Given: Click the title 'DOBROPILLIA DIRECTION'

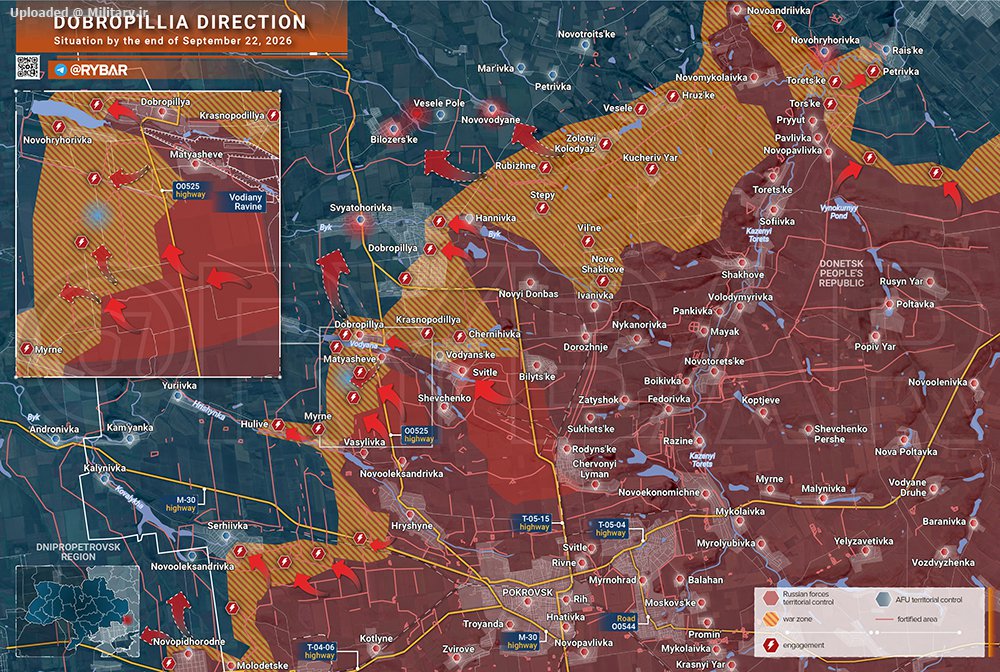Looking at the screenshot, I should [x=180, y=22].
